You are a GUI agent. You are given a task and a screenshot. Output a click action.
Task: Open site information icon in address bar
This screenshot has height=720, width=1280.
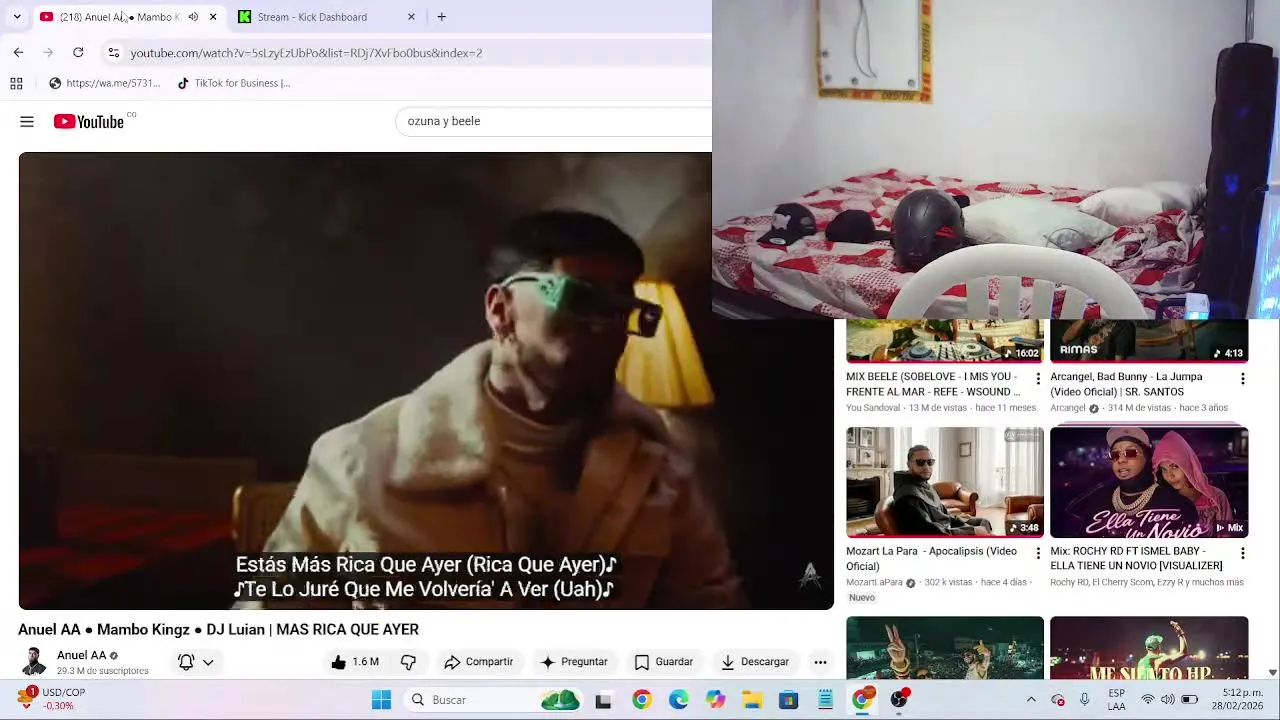114,52
